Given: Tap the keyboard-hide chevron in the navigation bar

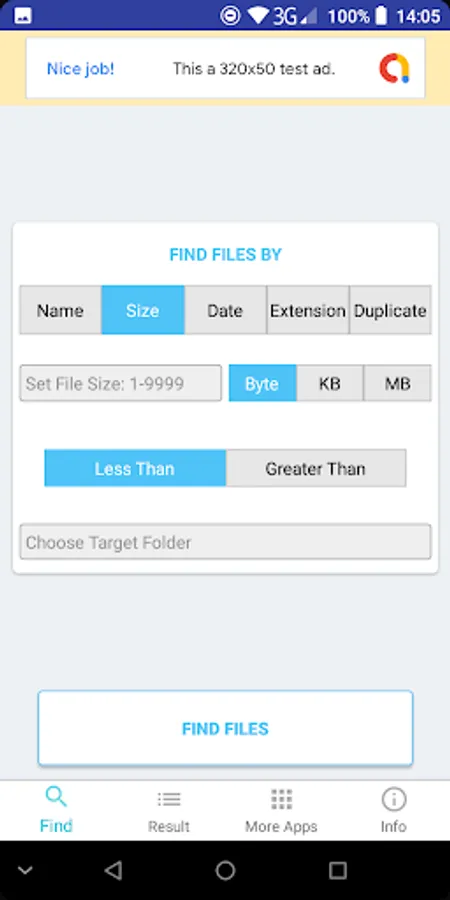Looking at the screenshot, I should 25,871.
